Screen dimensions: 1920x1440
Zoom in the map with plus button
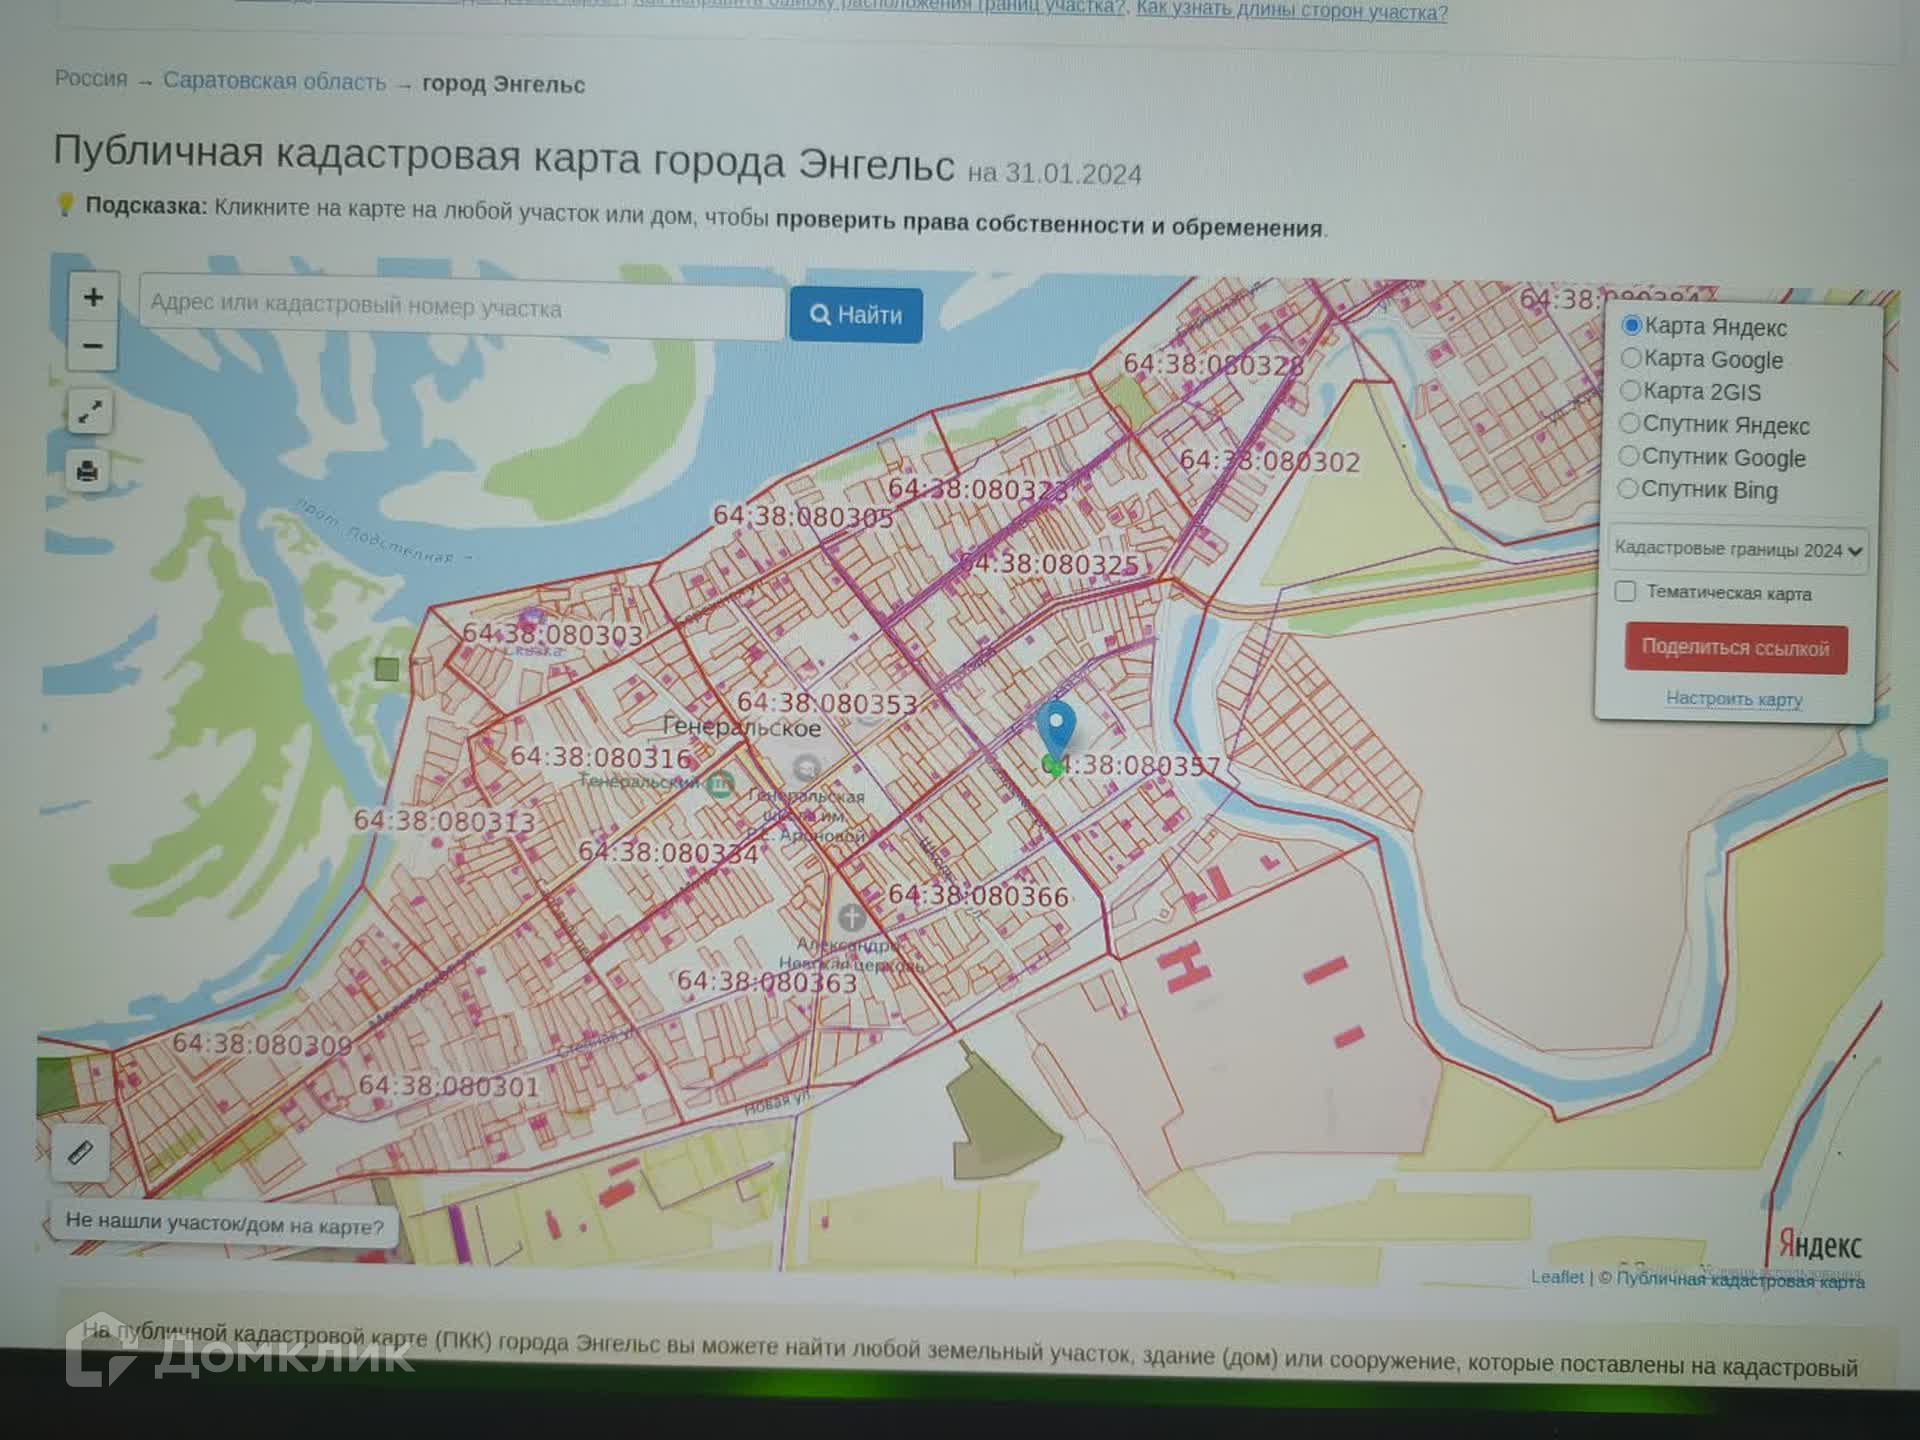tap(93, 297)
